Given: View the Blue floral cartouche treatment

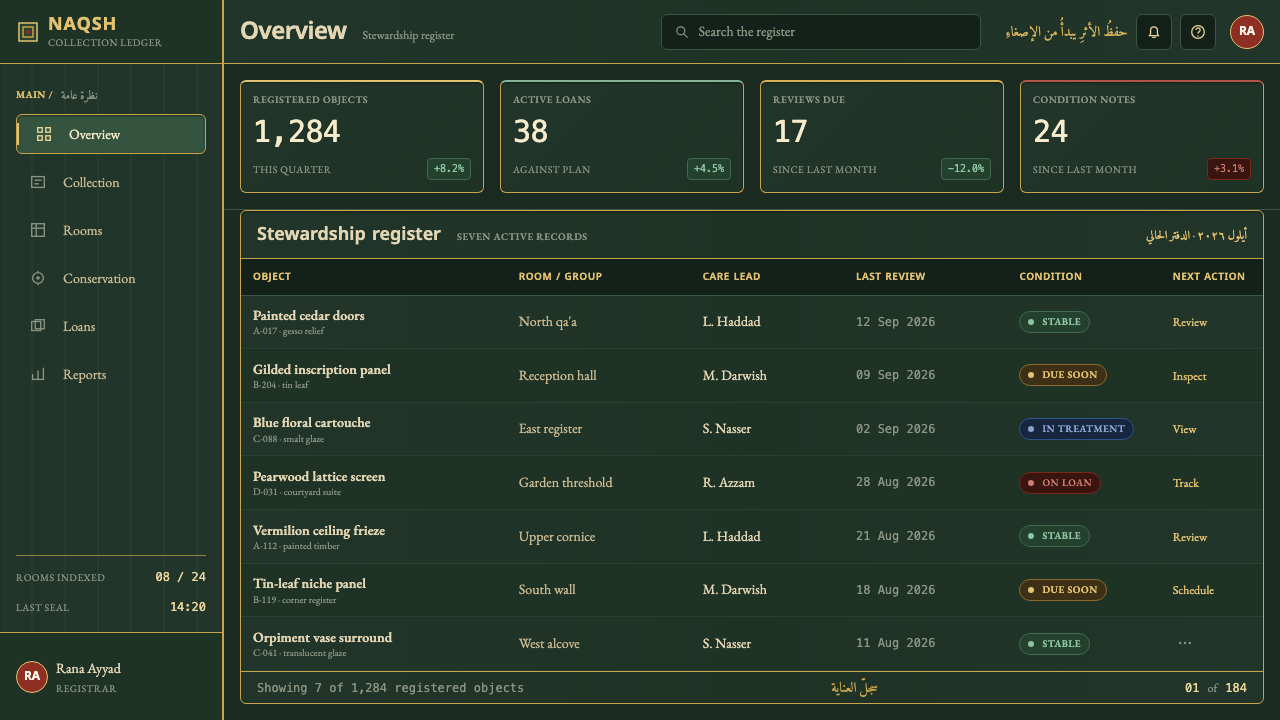Looking at the screenshot, I should [1185, 429].
